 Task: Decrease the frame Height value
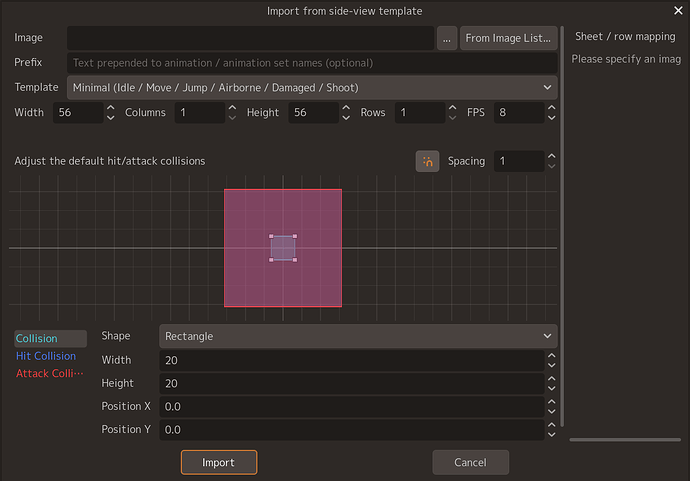point(346,117)
